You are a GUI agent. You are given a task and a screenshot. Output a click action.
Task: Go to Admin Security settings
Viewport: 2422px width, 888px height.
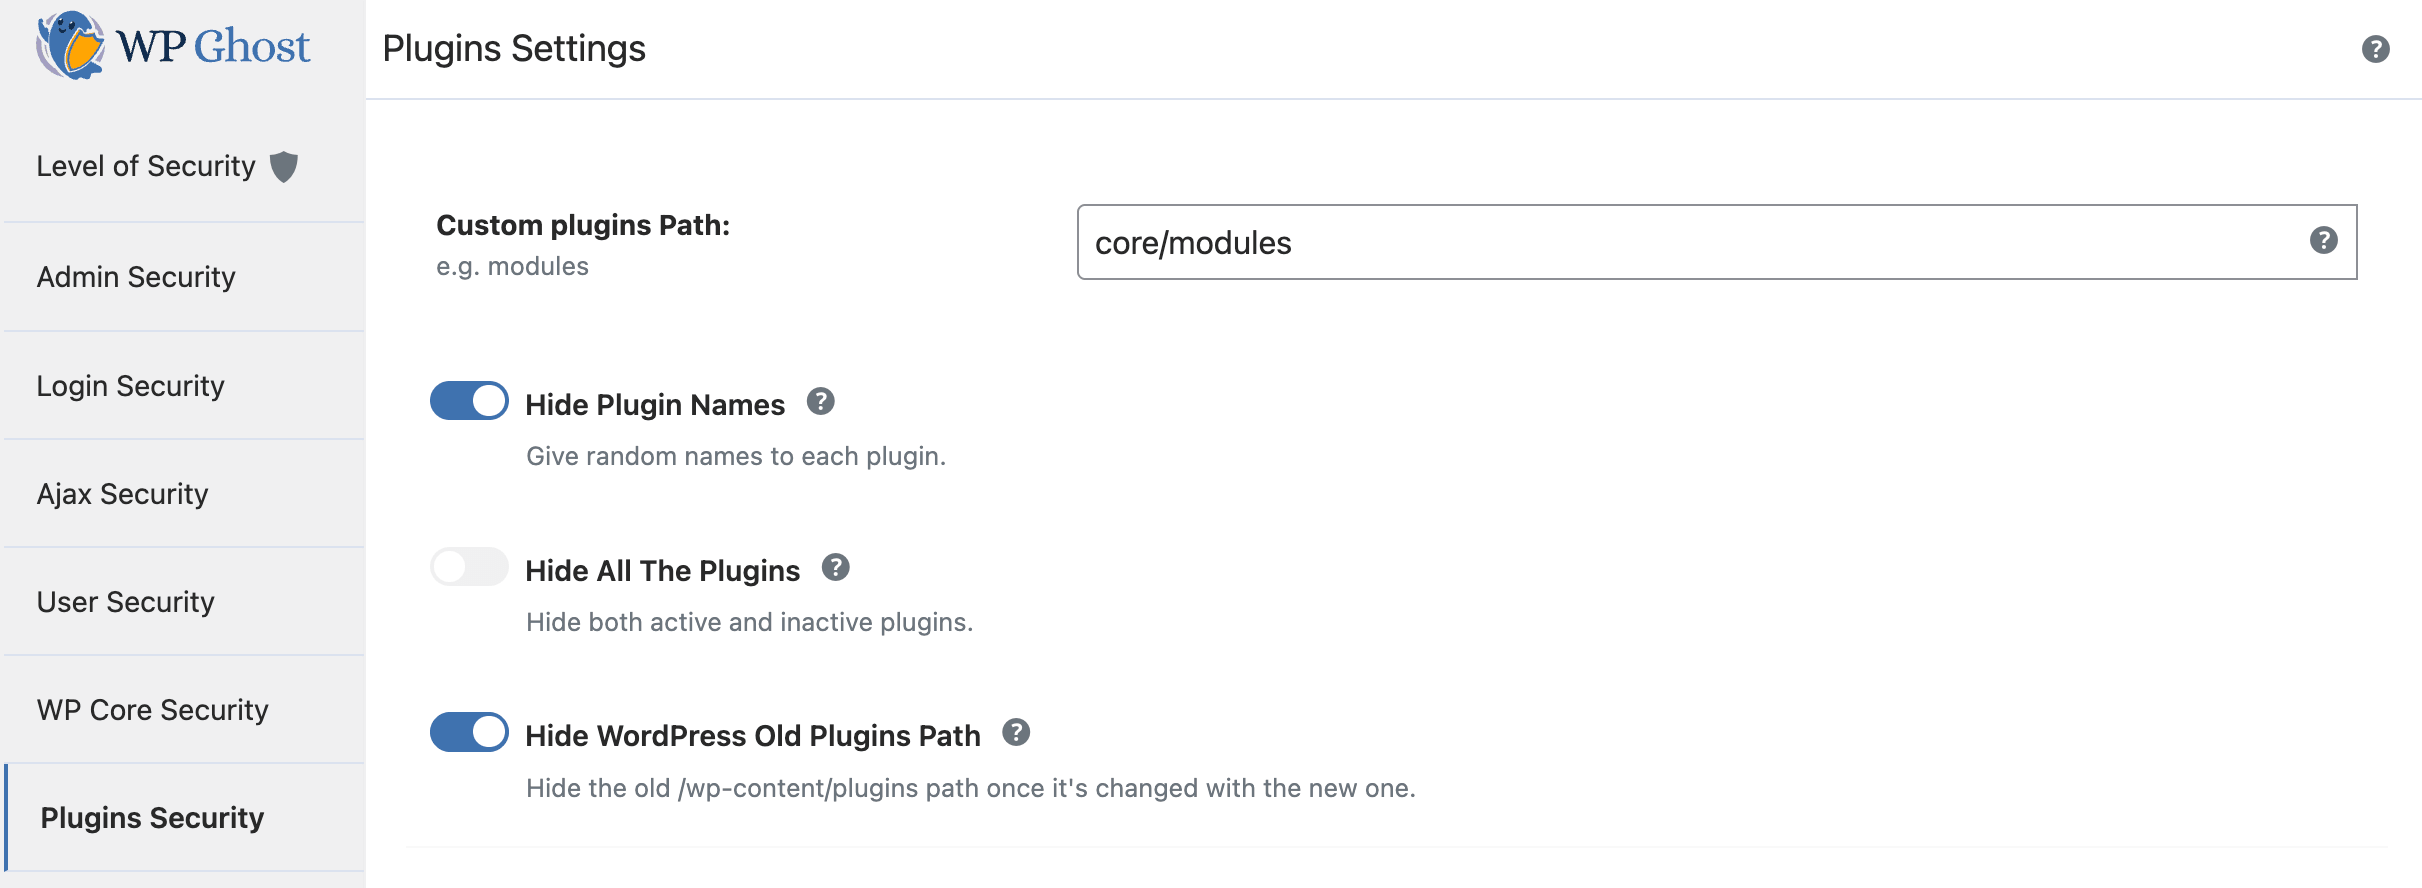(x=135, y=277)
